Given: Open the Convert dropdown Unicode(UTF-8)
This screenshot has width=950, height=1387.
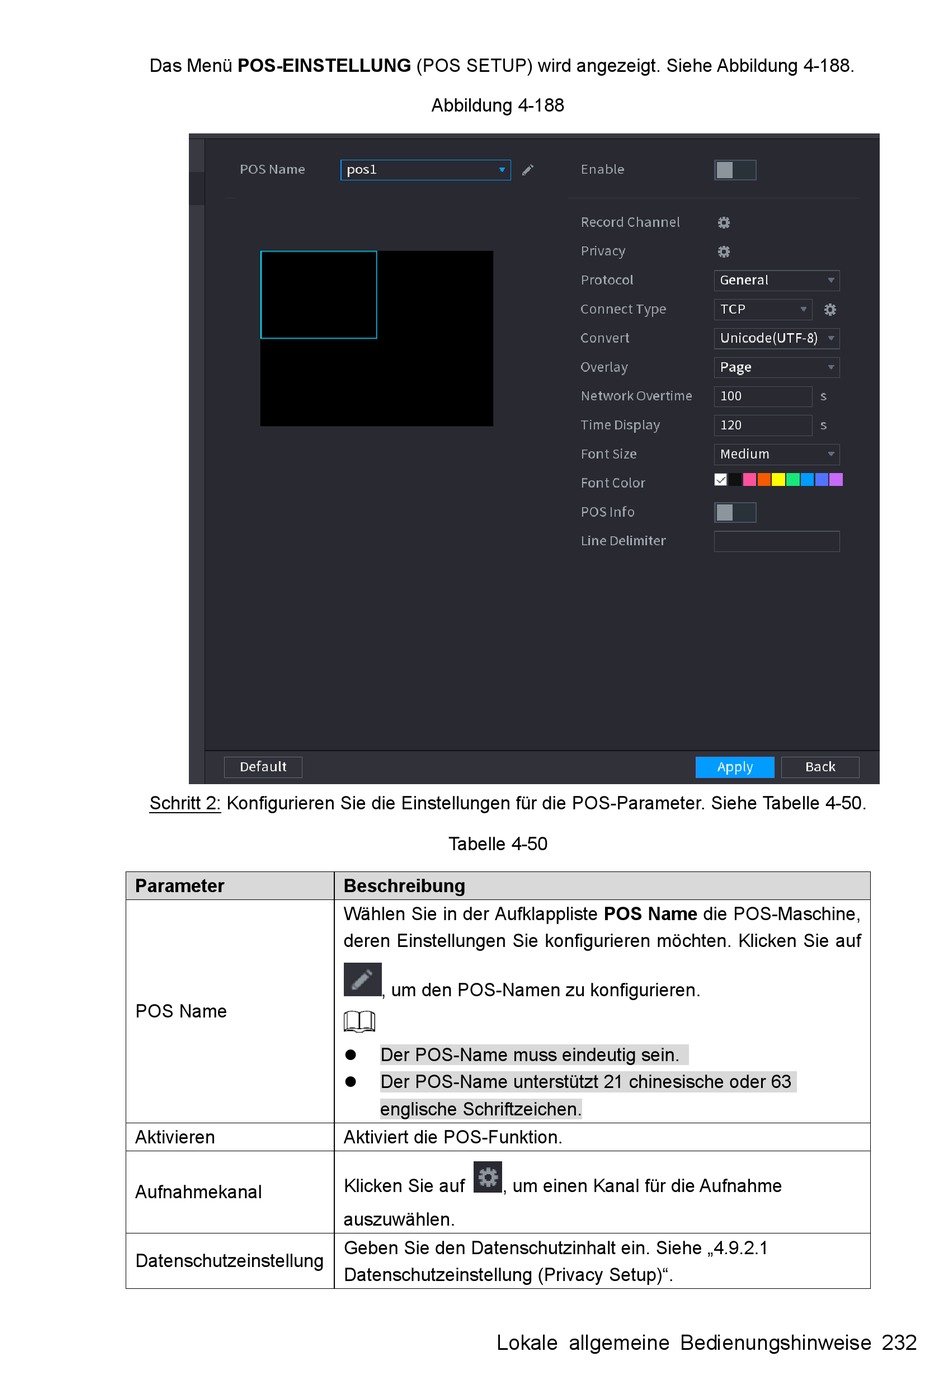Looking at the screenshot, I should click(x=776, y=338).
